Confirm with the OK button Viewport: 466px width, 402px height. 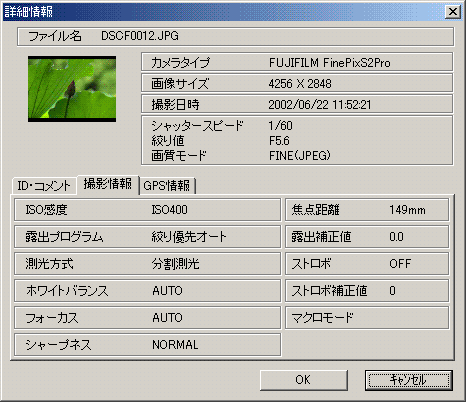tap(304, 380)
